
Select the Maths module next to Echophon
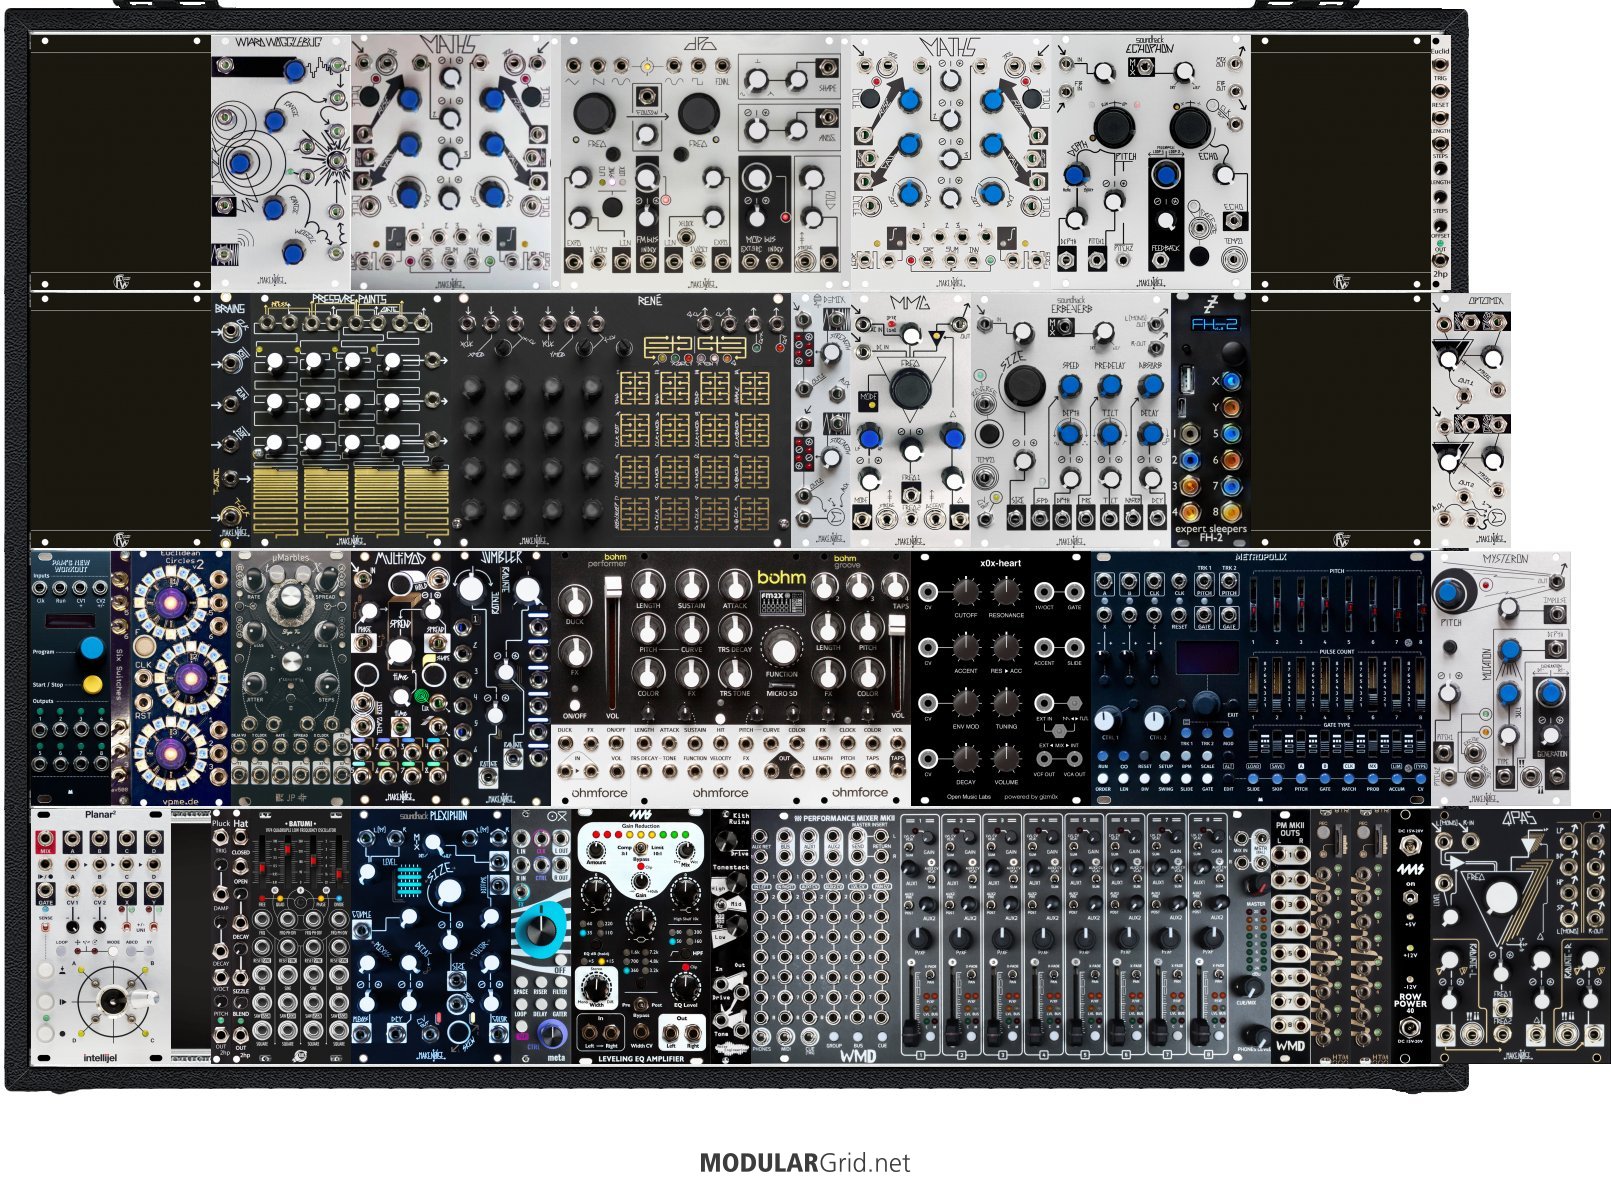951,162
